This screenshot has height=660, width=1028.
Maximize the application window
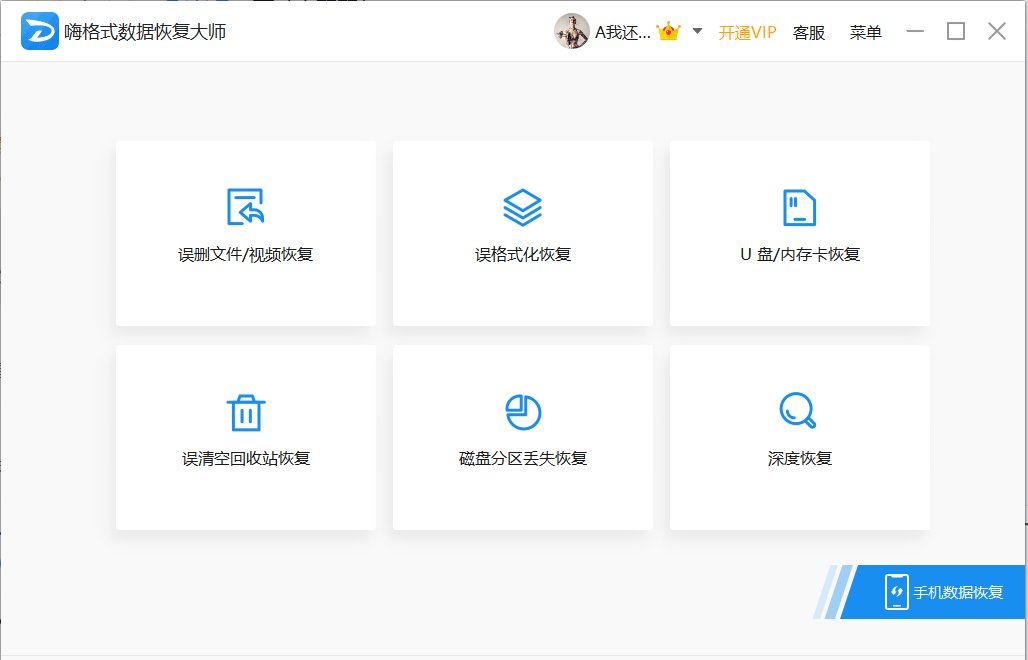(956, 31)
